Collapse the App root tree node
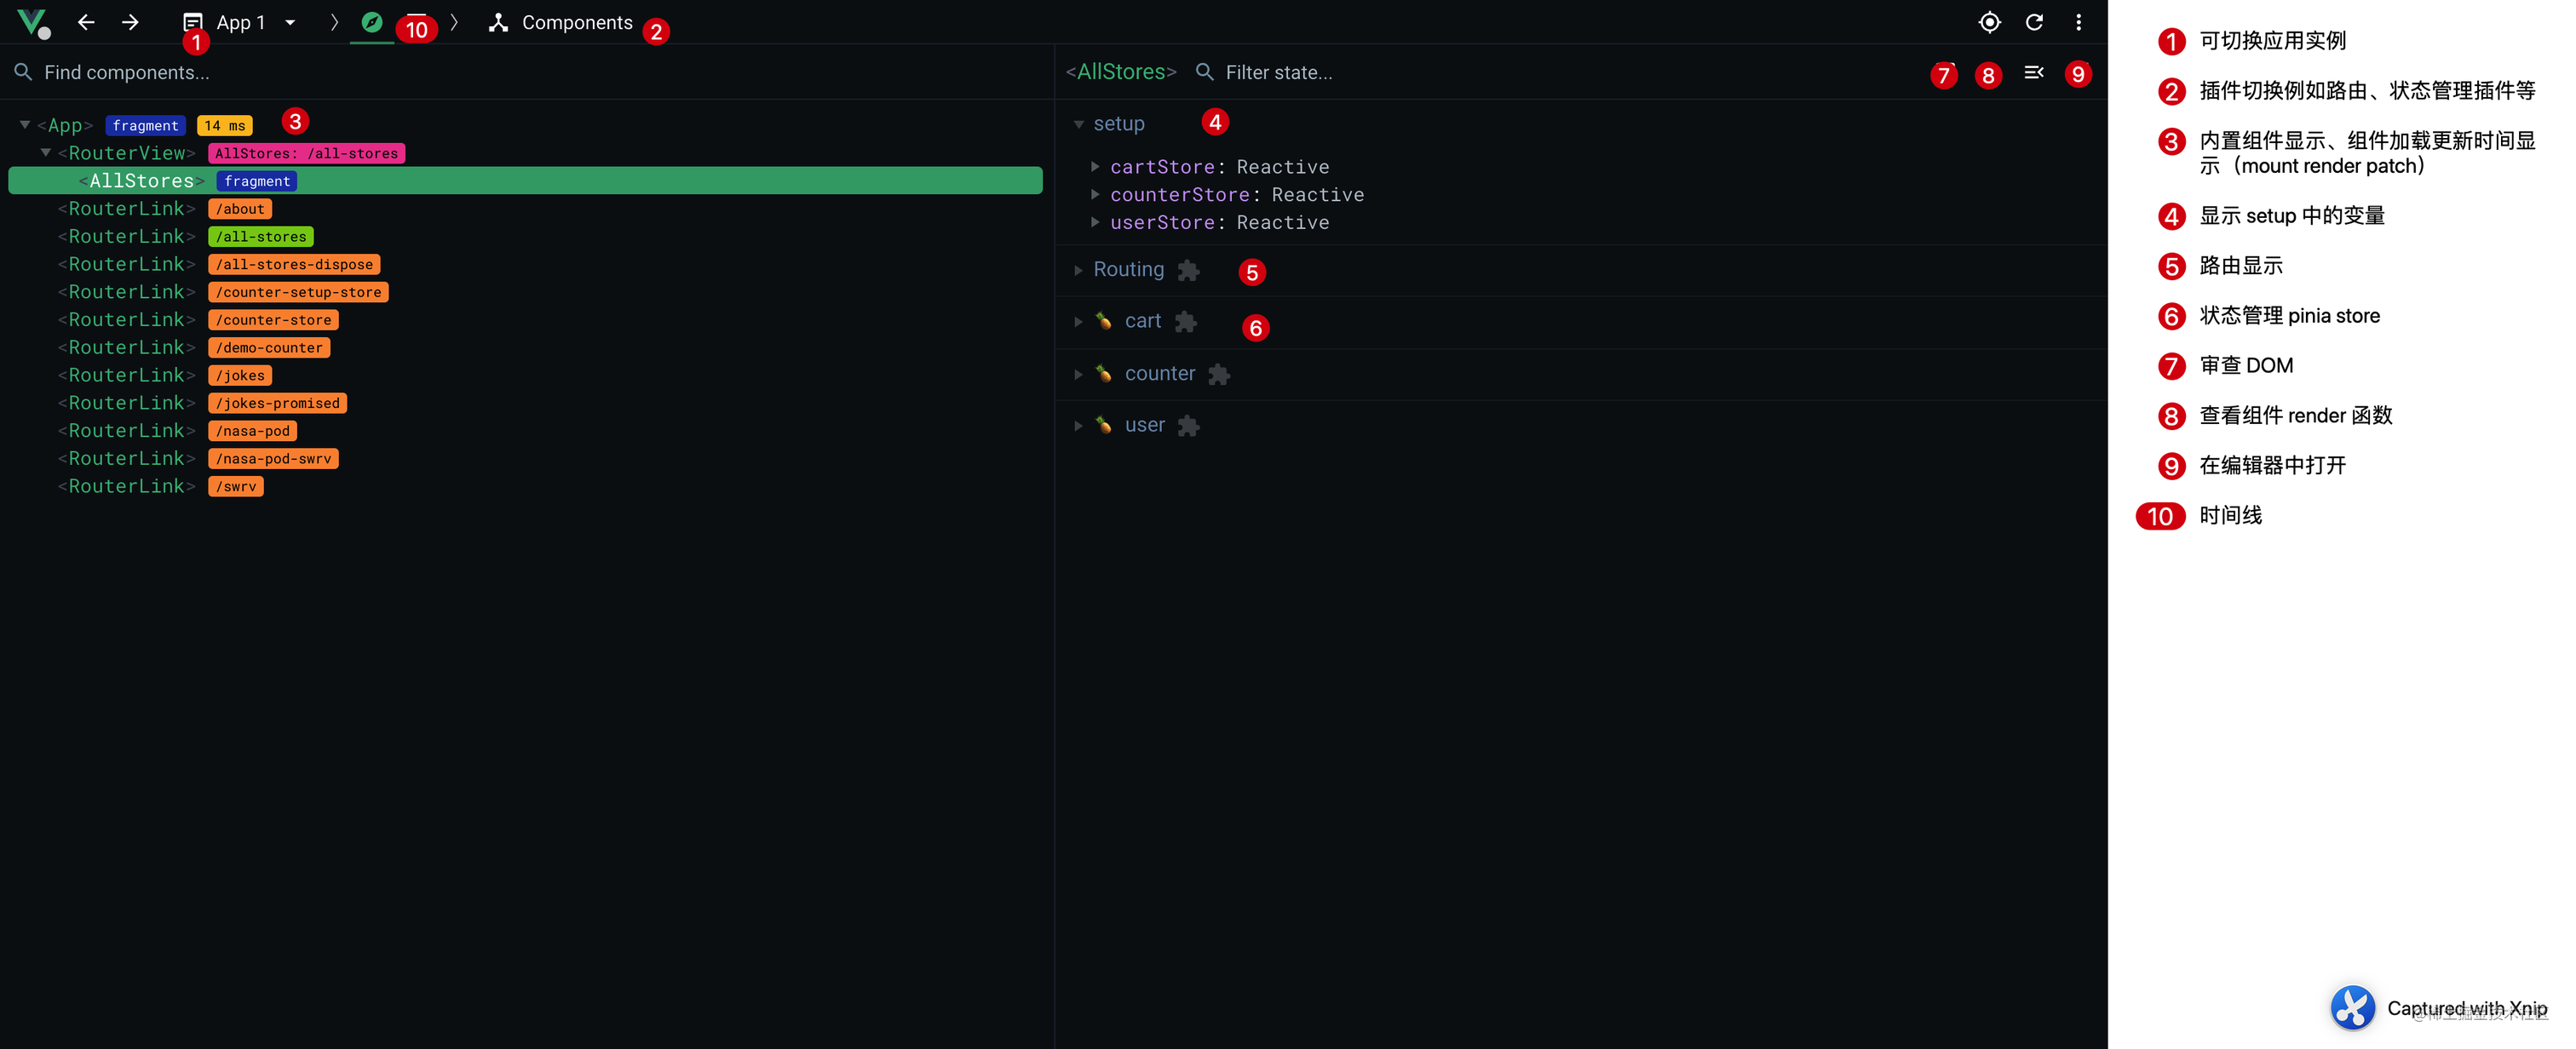Screen dimensions: 2576x1049 [24, 125]
